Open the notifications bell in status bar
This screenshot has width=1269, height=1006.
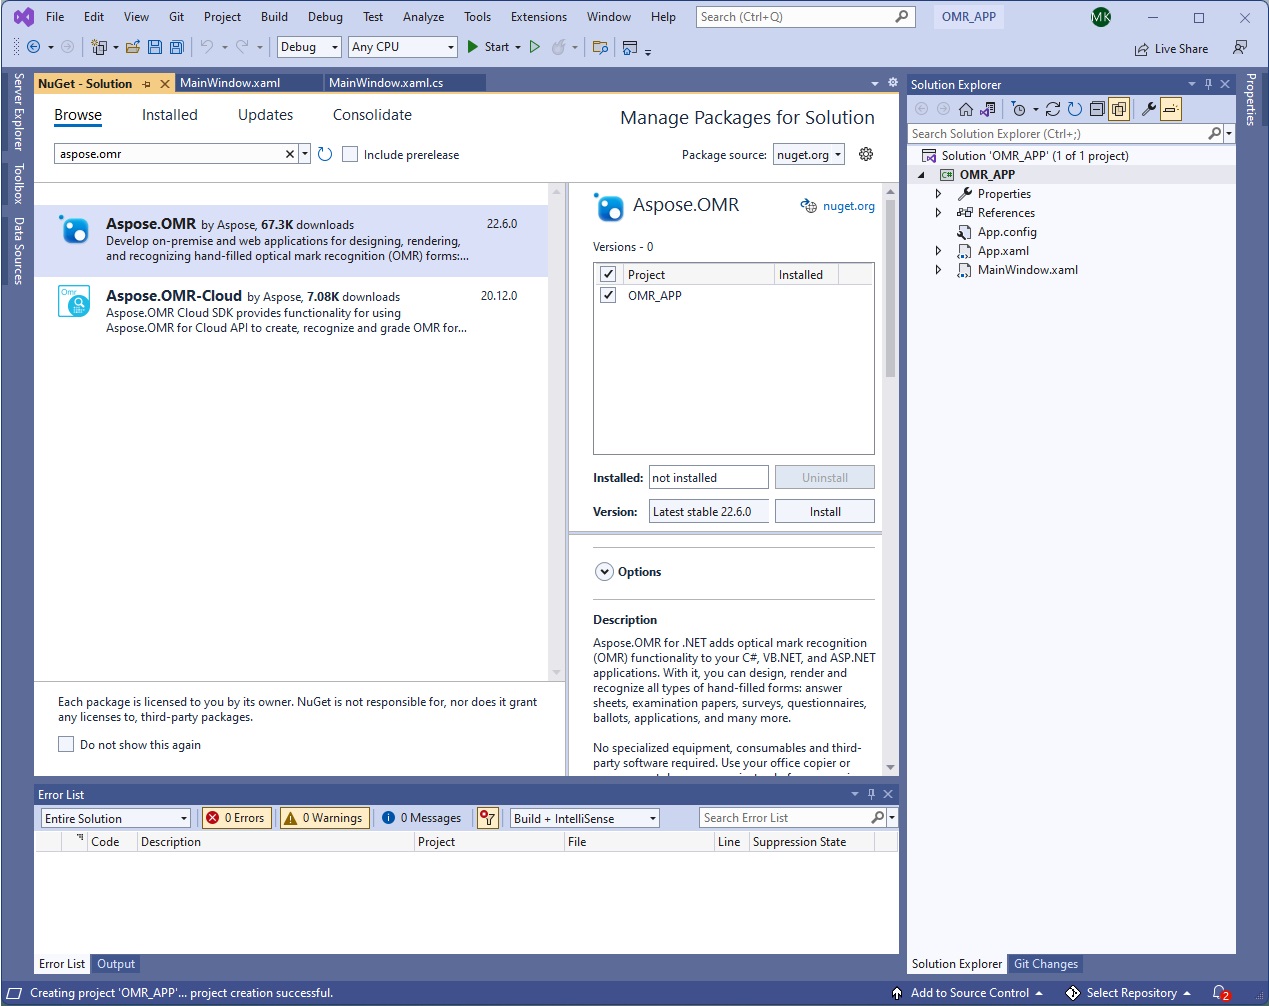pyautogui.click(x=1220, y=993)
